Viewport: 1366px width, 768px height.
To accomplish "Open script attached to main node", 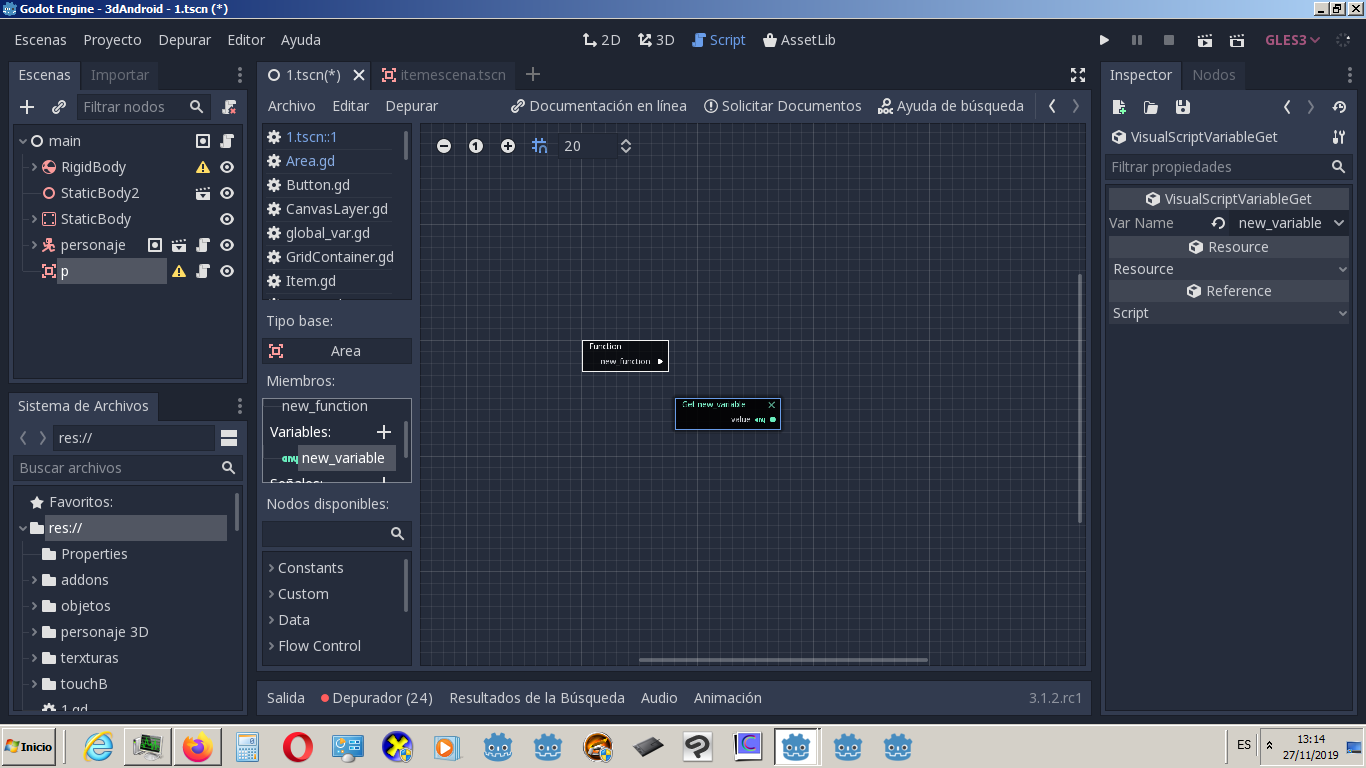I will pyautogui.click(x=227, y=141).
